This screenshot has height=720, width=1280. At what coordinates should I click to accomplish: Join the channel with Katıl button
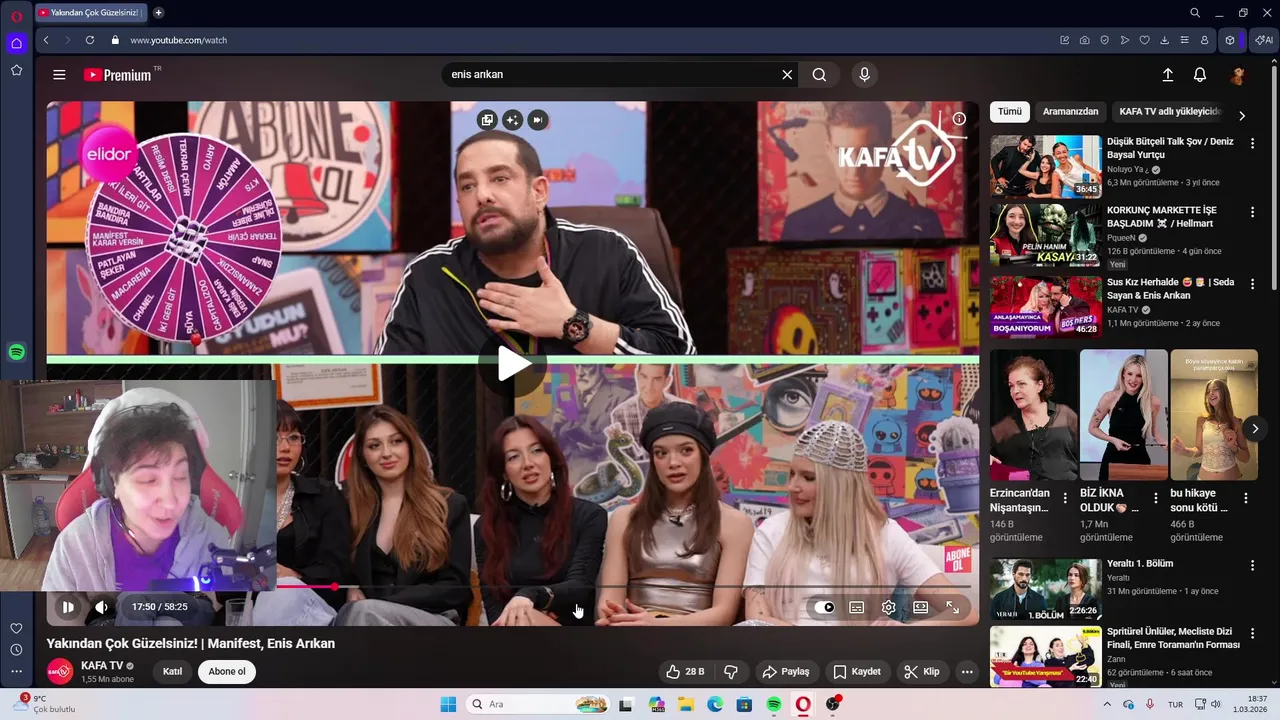click(173, 672)
